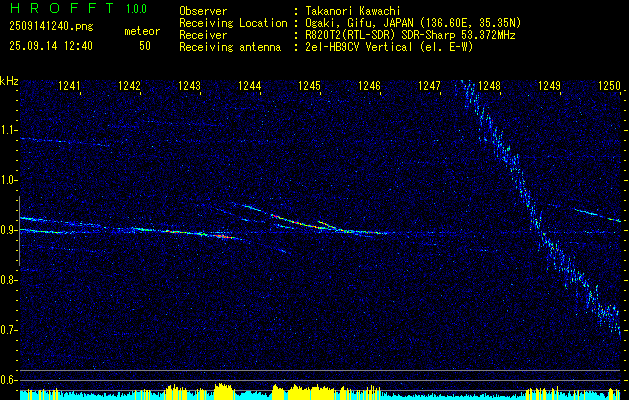Click the HROFFT title text
The image size is (629, 400).
coord(62,8)
